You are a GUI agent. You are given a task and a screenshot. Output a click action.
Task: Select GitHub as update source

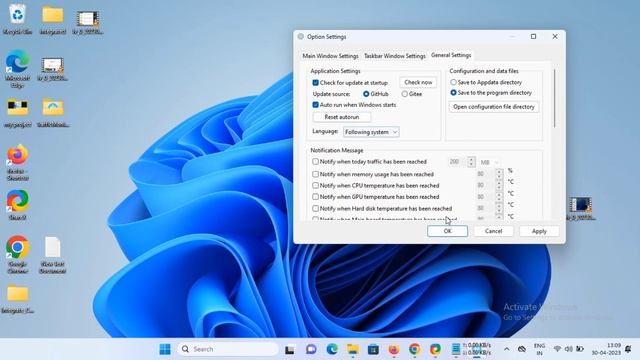pos(366,94)
